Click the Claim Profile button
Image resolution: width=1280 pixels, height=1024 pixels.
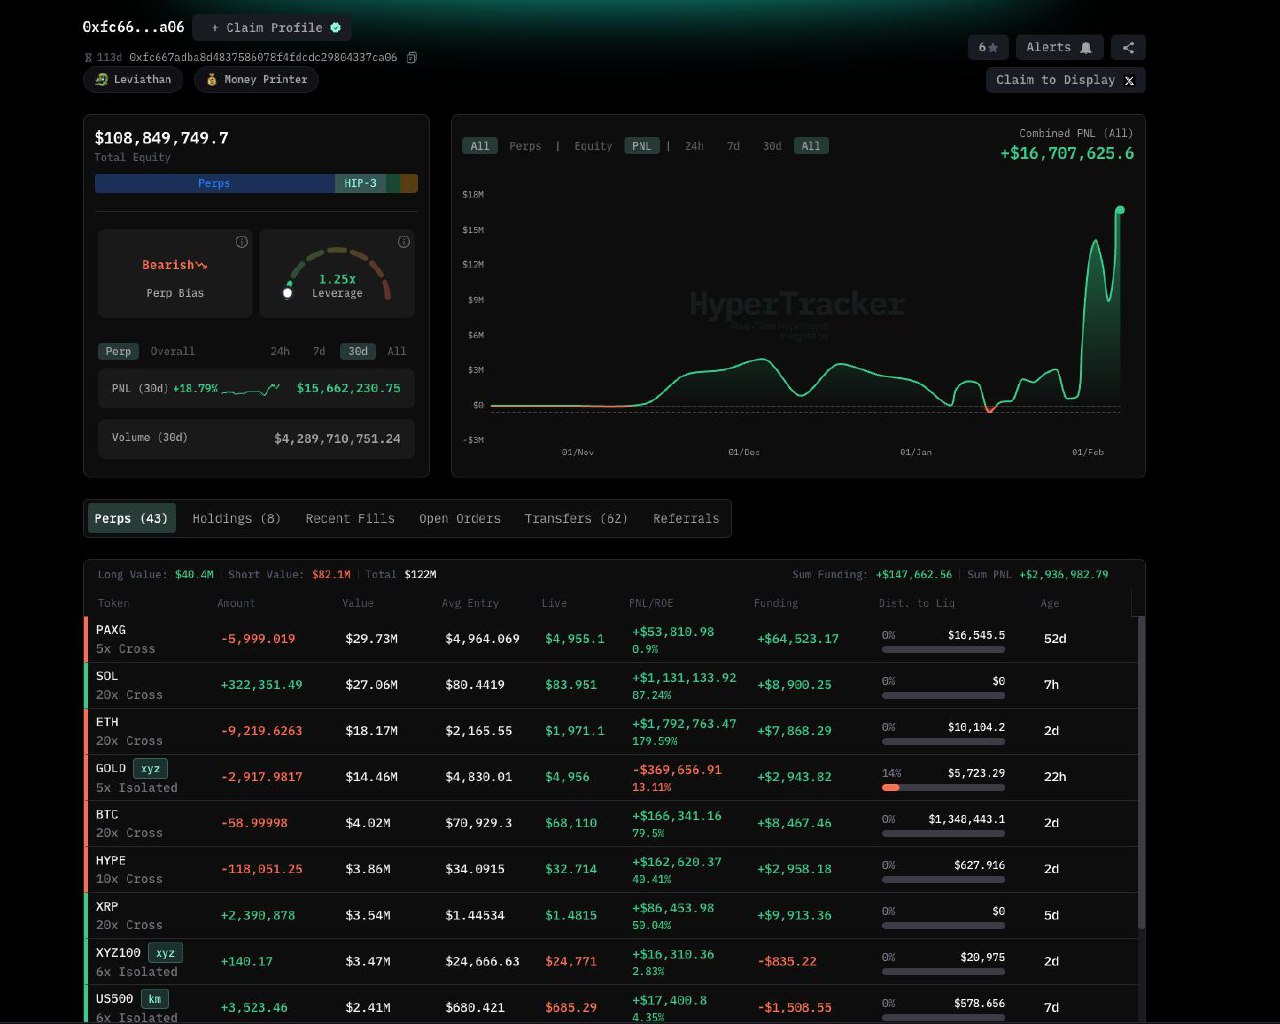tap(272, 28)
